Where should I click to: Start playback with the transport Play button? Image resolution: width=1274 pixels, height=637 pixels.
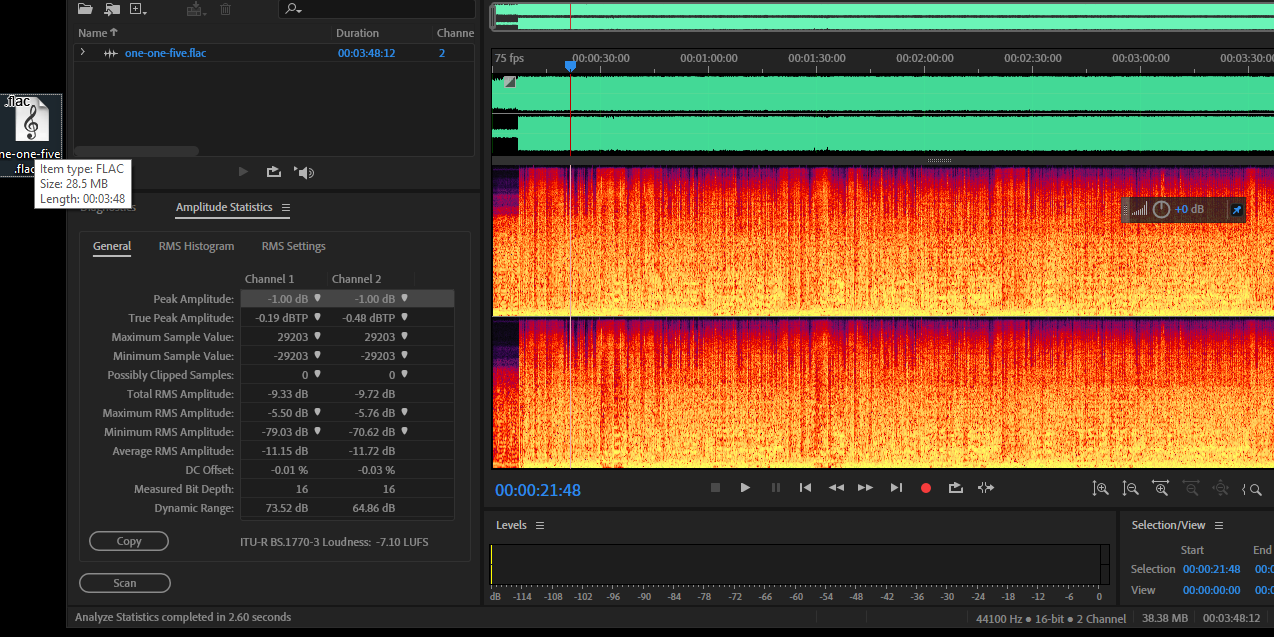745,488
